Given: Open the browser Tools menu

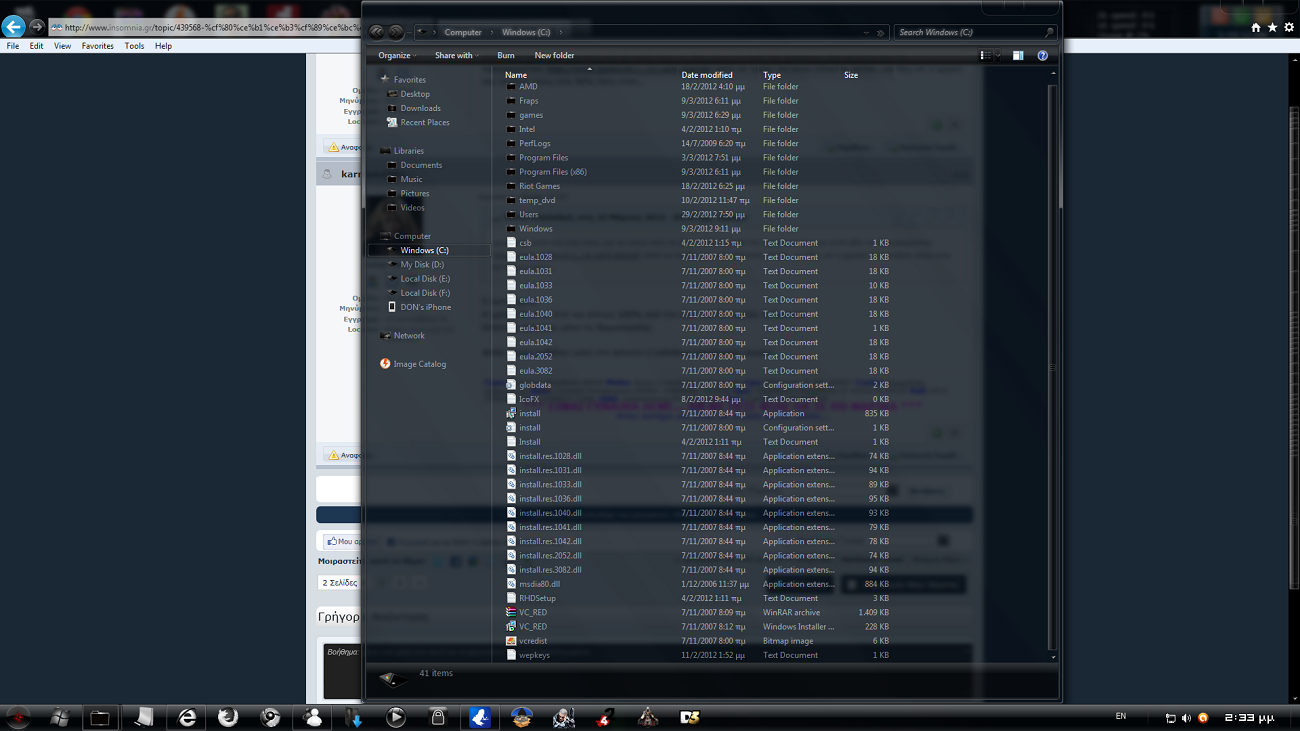Looking at the screenshot, I should pyautogui.click(x=134, y=46).
